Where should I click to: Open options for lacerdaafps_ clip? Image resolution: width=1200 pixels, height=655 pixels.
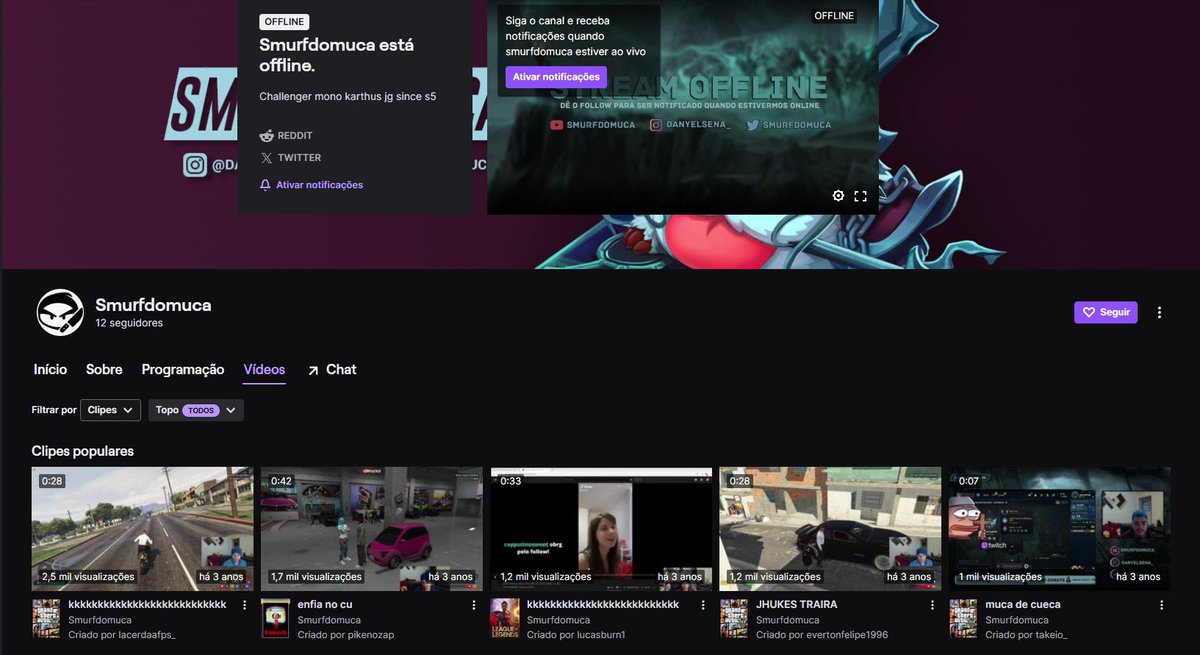pos(244,605)
